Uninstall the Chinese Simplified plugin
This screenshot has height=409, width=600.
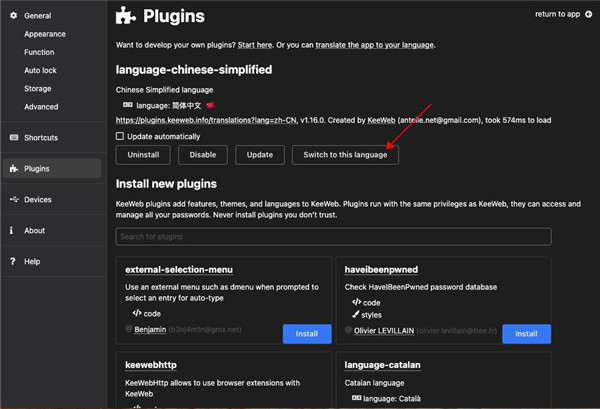(143, 155)
